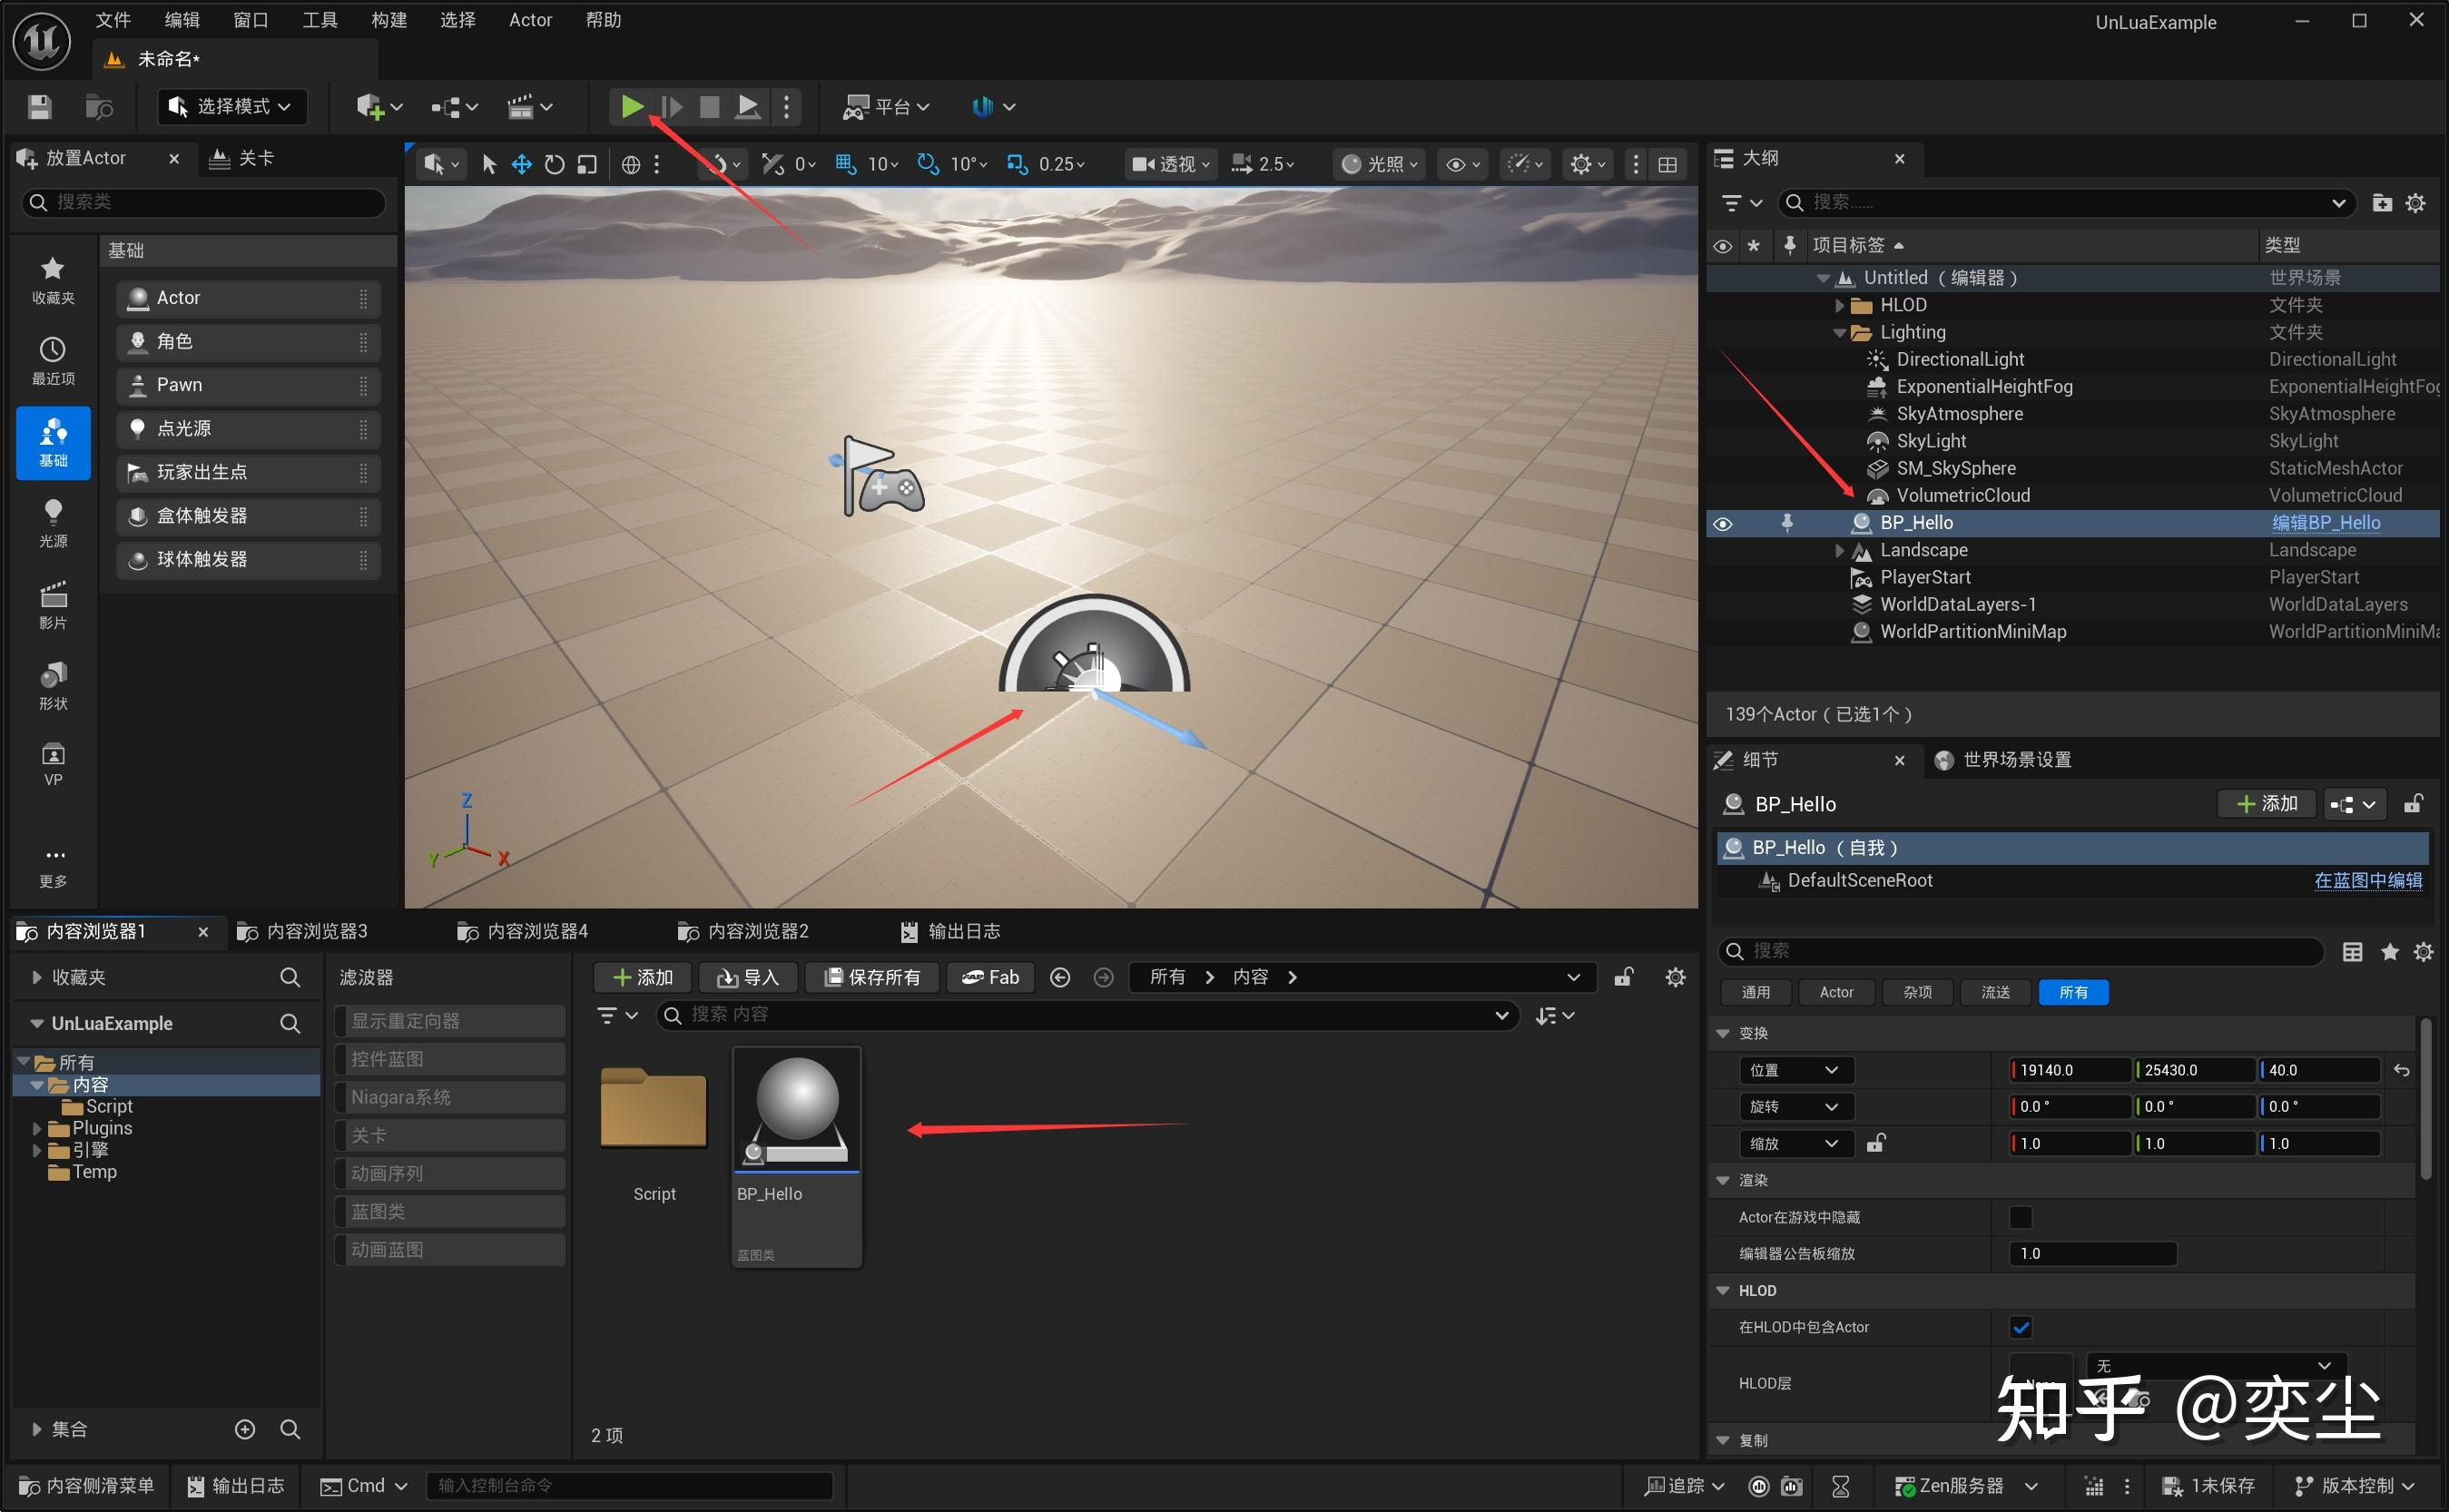Click 在蓝图中编辑 link

point(2367,880)
